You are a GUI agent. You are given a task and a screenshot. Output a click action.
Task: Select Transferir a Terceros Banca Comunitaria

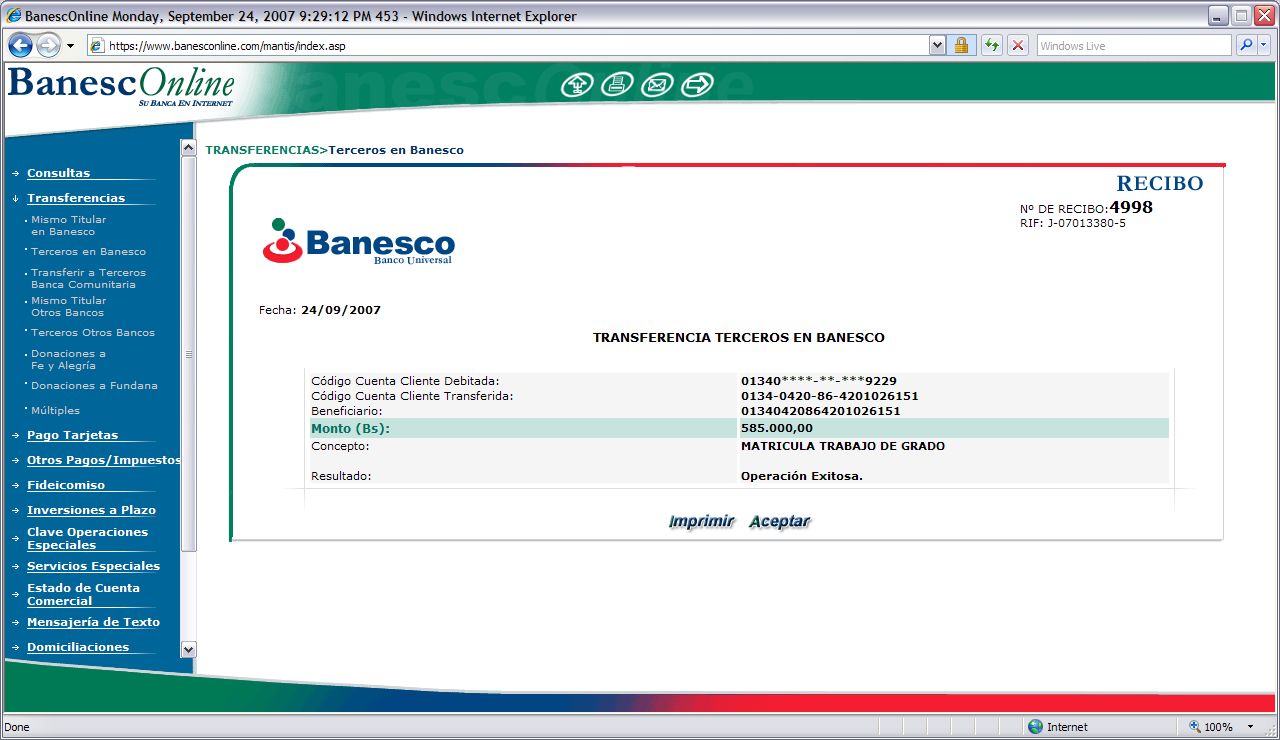pos(88,279)
